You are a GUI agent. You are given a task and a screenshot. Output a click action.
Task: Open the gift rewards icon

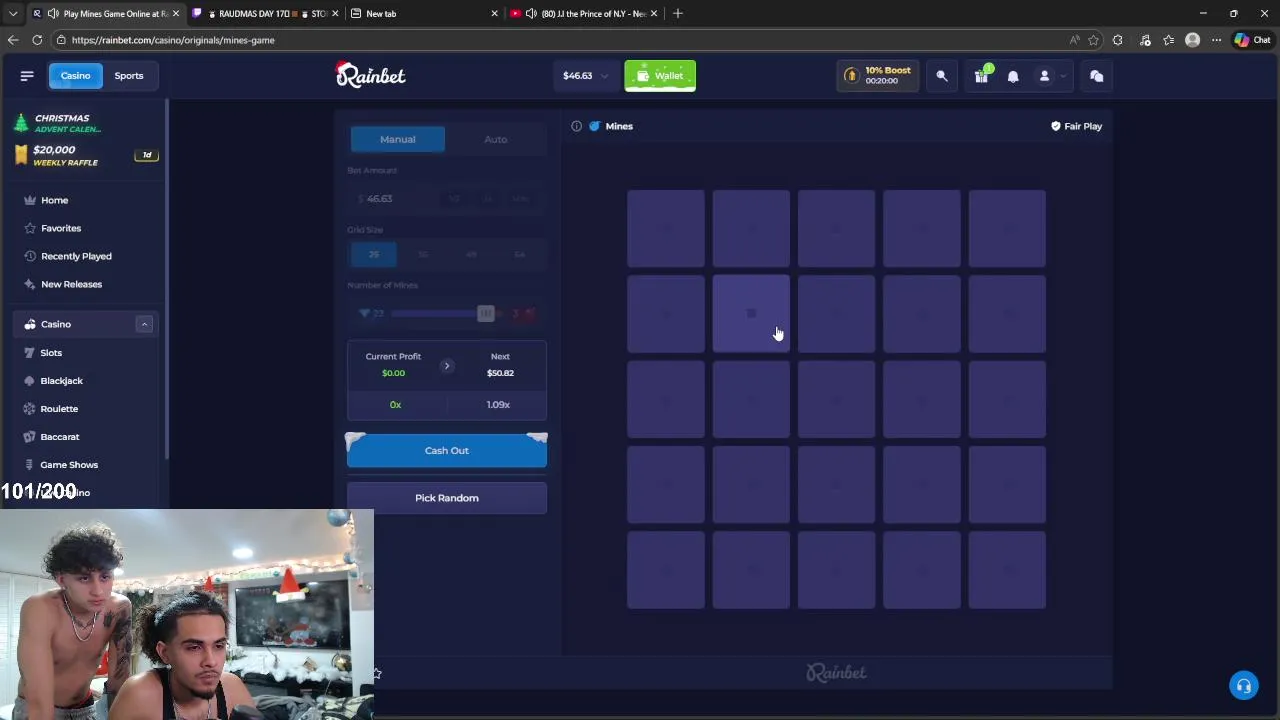click(981, 76)
